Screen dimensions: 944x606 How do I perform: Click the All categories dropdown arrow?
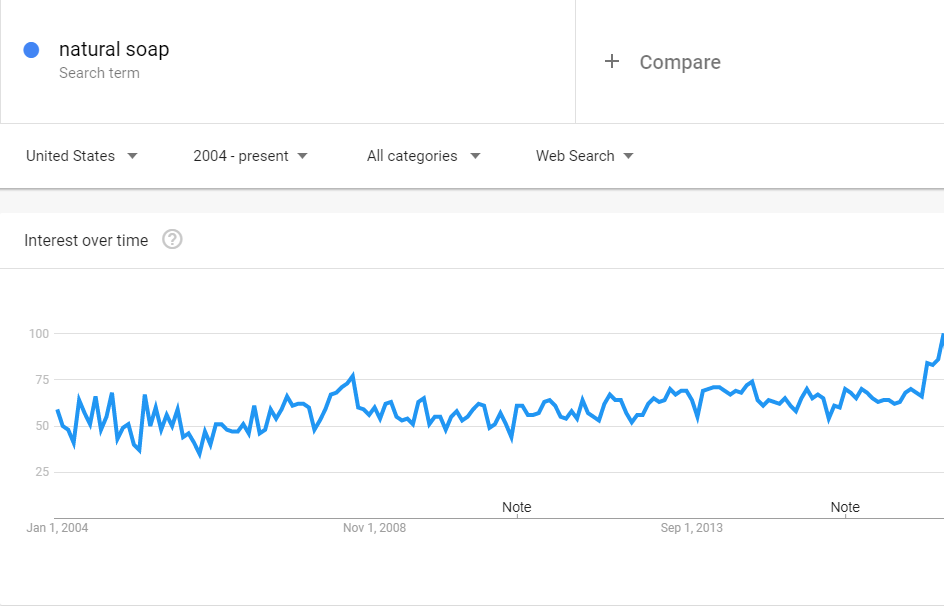(x=475, y=156)
